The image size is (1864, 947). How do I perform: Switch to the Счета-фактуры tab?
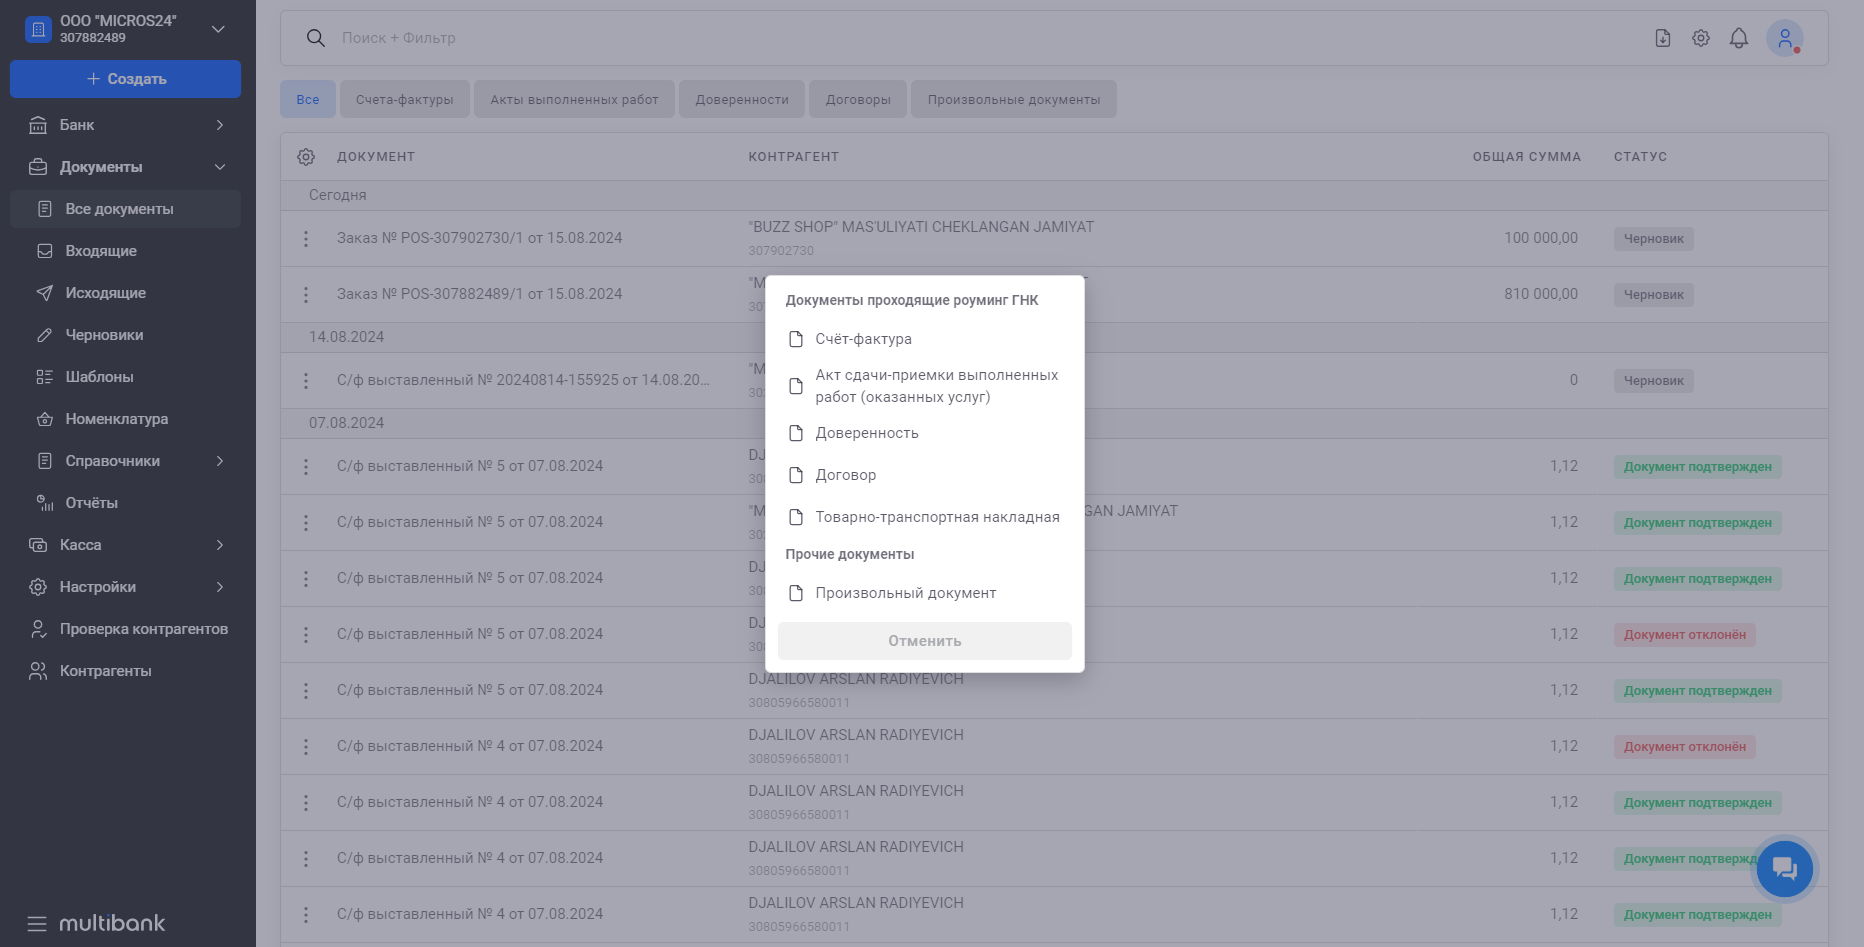click(x=404, y=100)
